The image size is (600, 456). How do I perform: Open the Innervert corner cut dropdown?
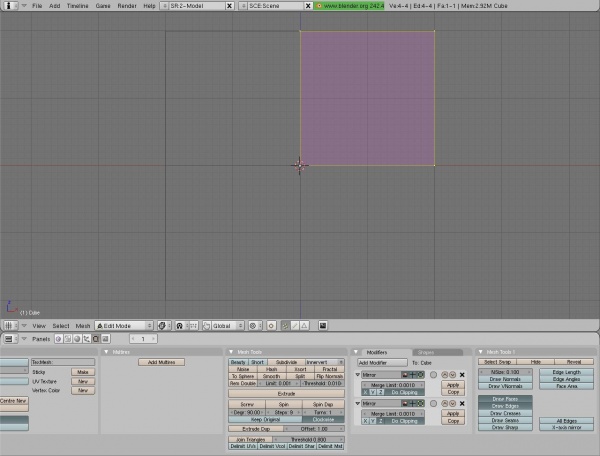coord(324,362)
